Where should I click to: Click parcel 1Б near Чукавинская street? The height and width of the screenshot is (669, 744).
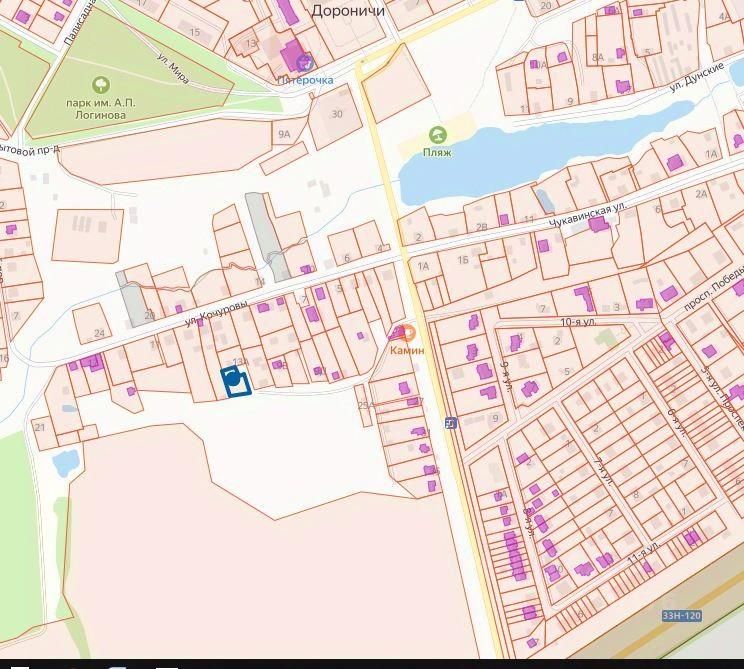pos(463,260)
